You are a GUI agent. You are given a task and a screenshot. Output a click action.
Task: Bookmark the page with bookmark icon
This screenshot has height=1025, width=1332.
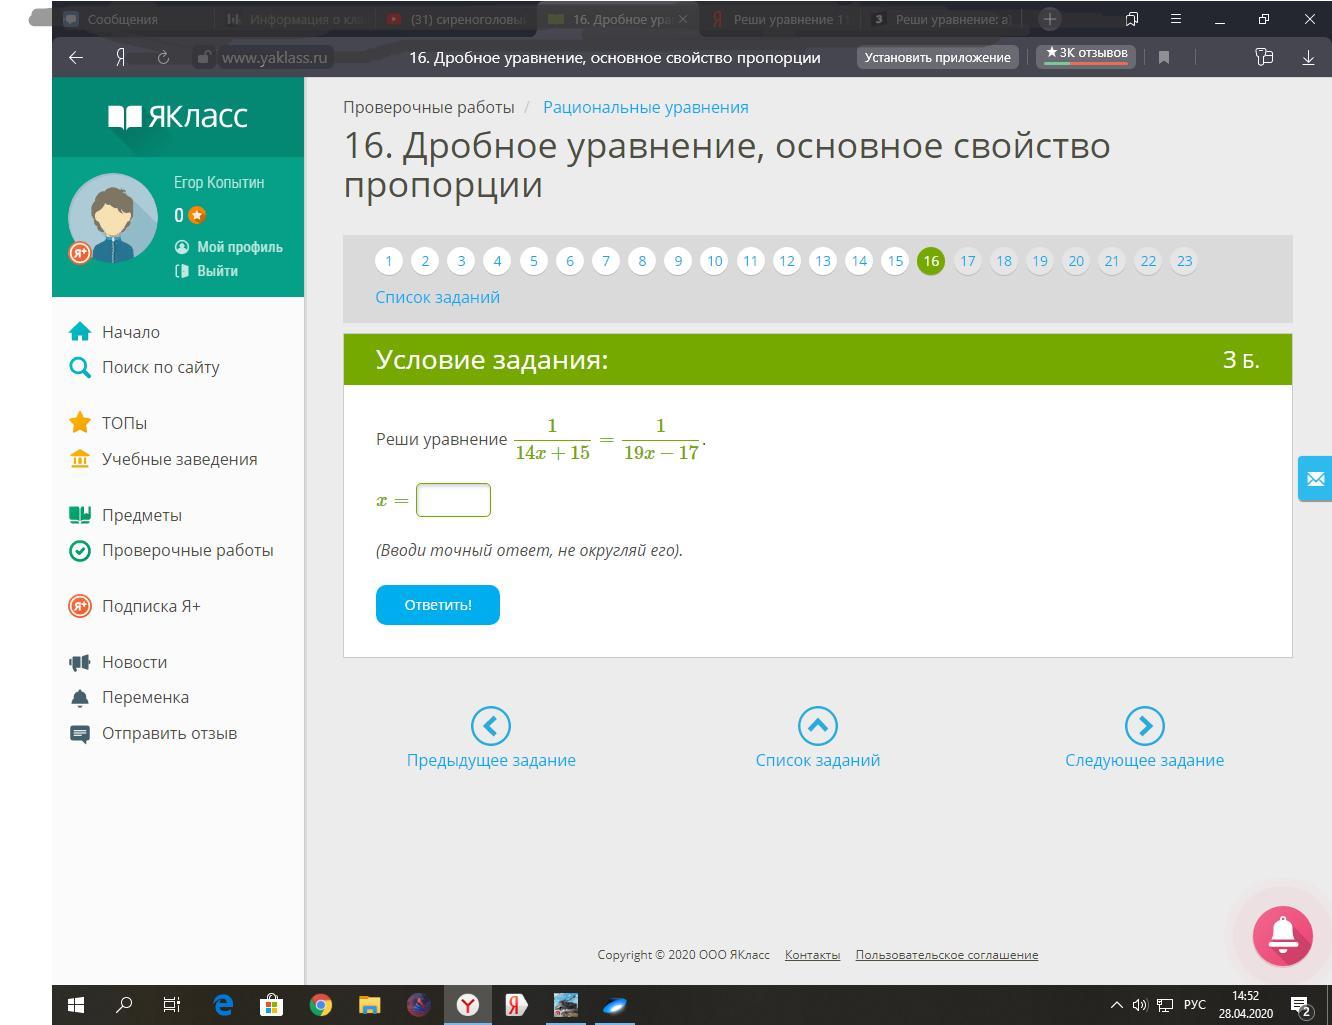coord(1164,58)
